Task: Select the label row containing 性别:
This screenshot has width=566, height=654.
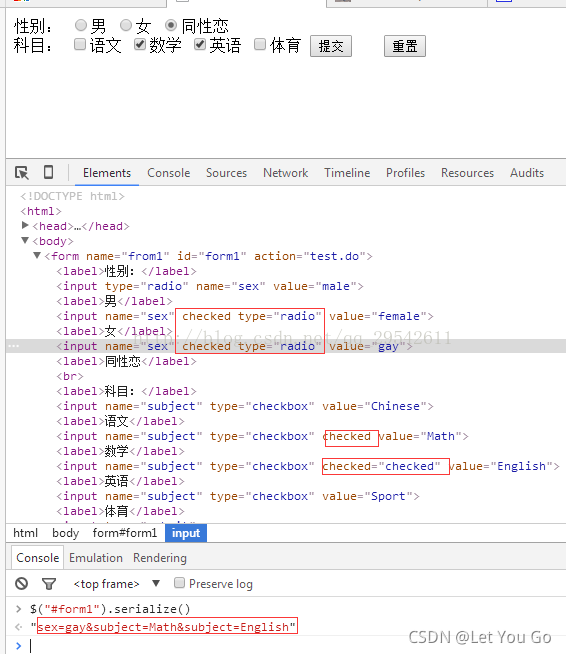Action: point(126,271)
